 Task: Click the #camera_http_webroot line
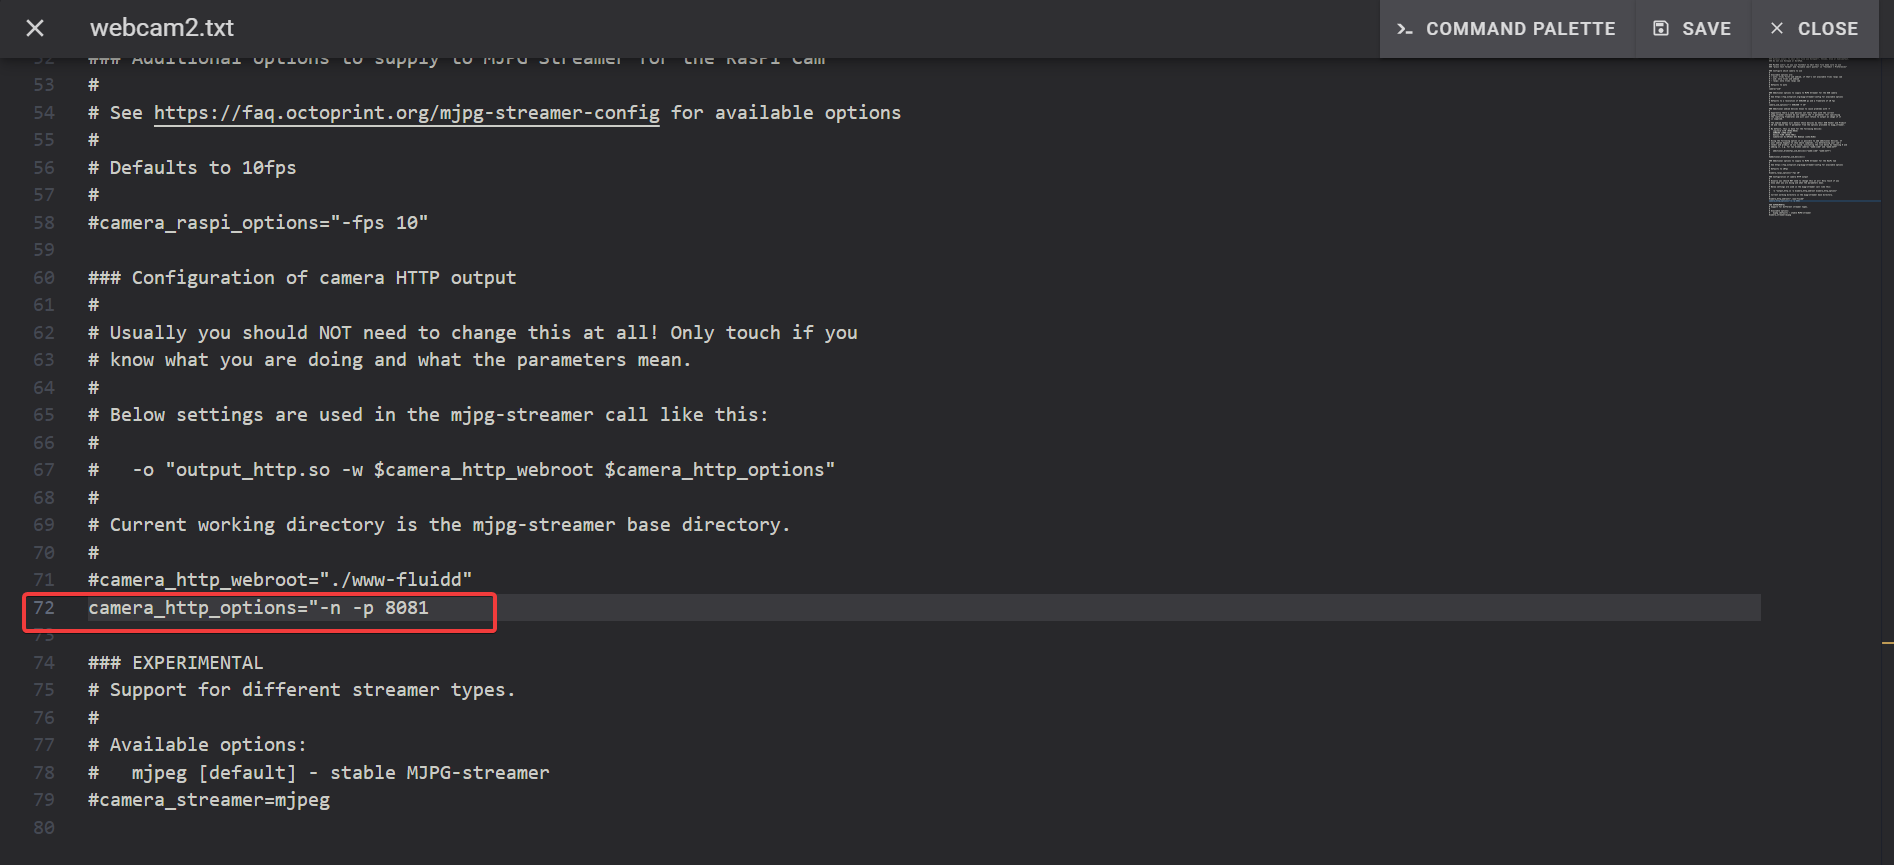(280, 580)
